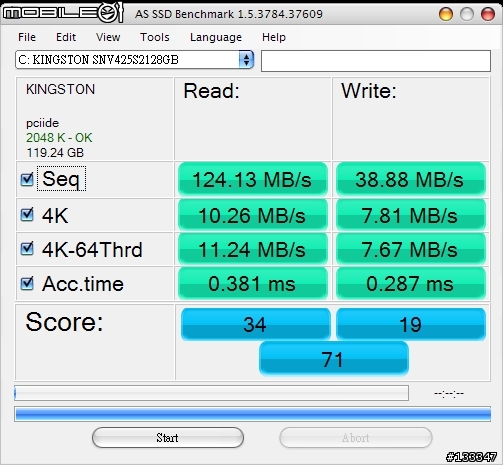Open the View menu

[x=108, y=37]
